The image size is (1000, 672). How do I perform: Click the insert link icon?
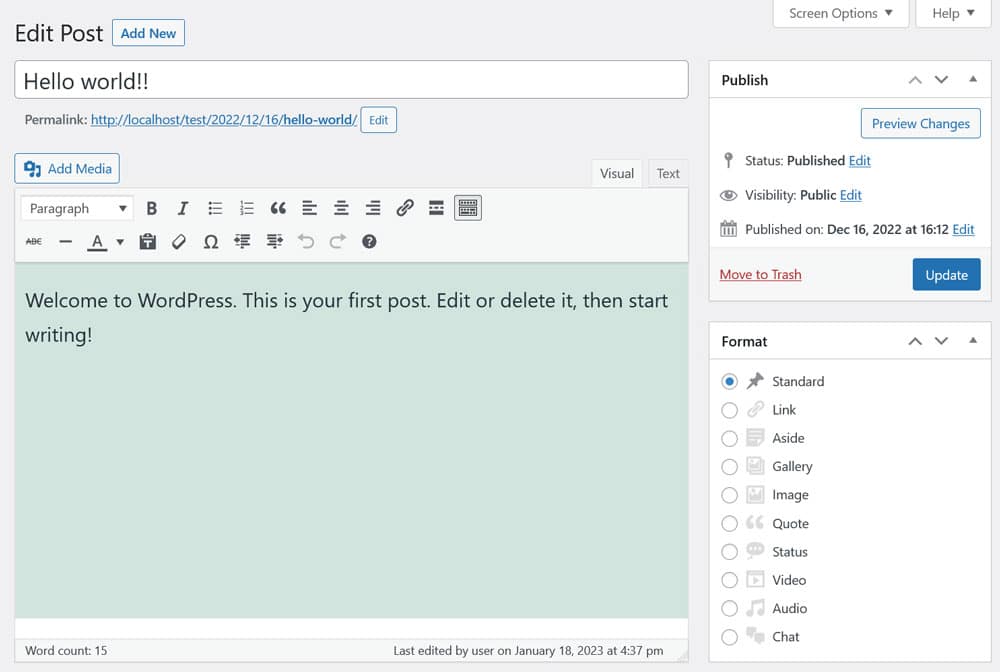(x=405, y=208)
